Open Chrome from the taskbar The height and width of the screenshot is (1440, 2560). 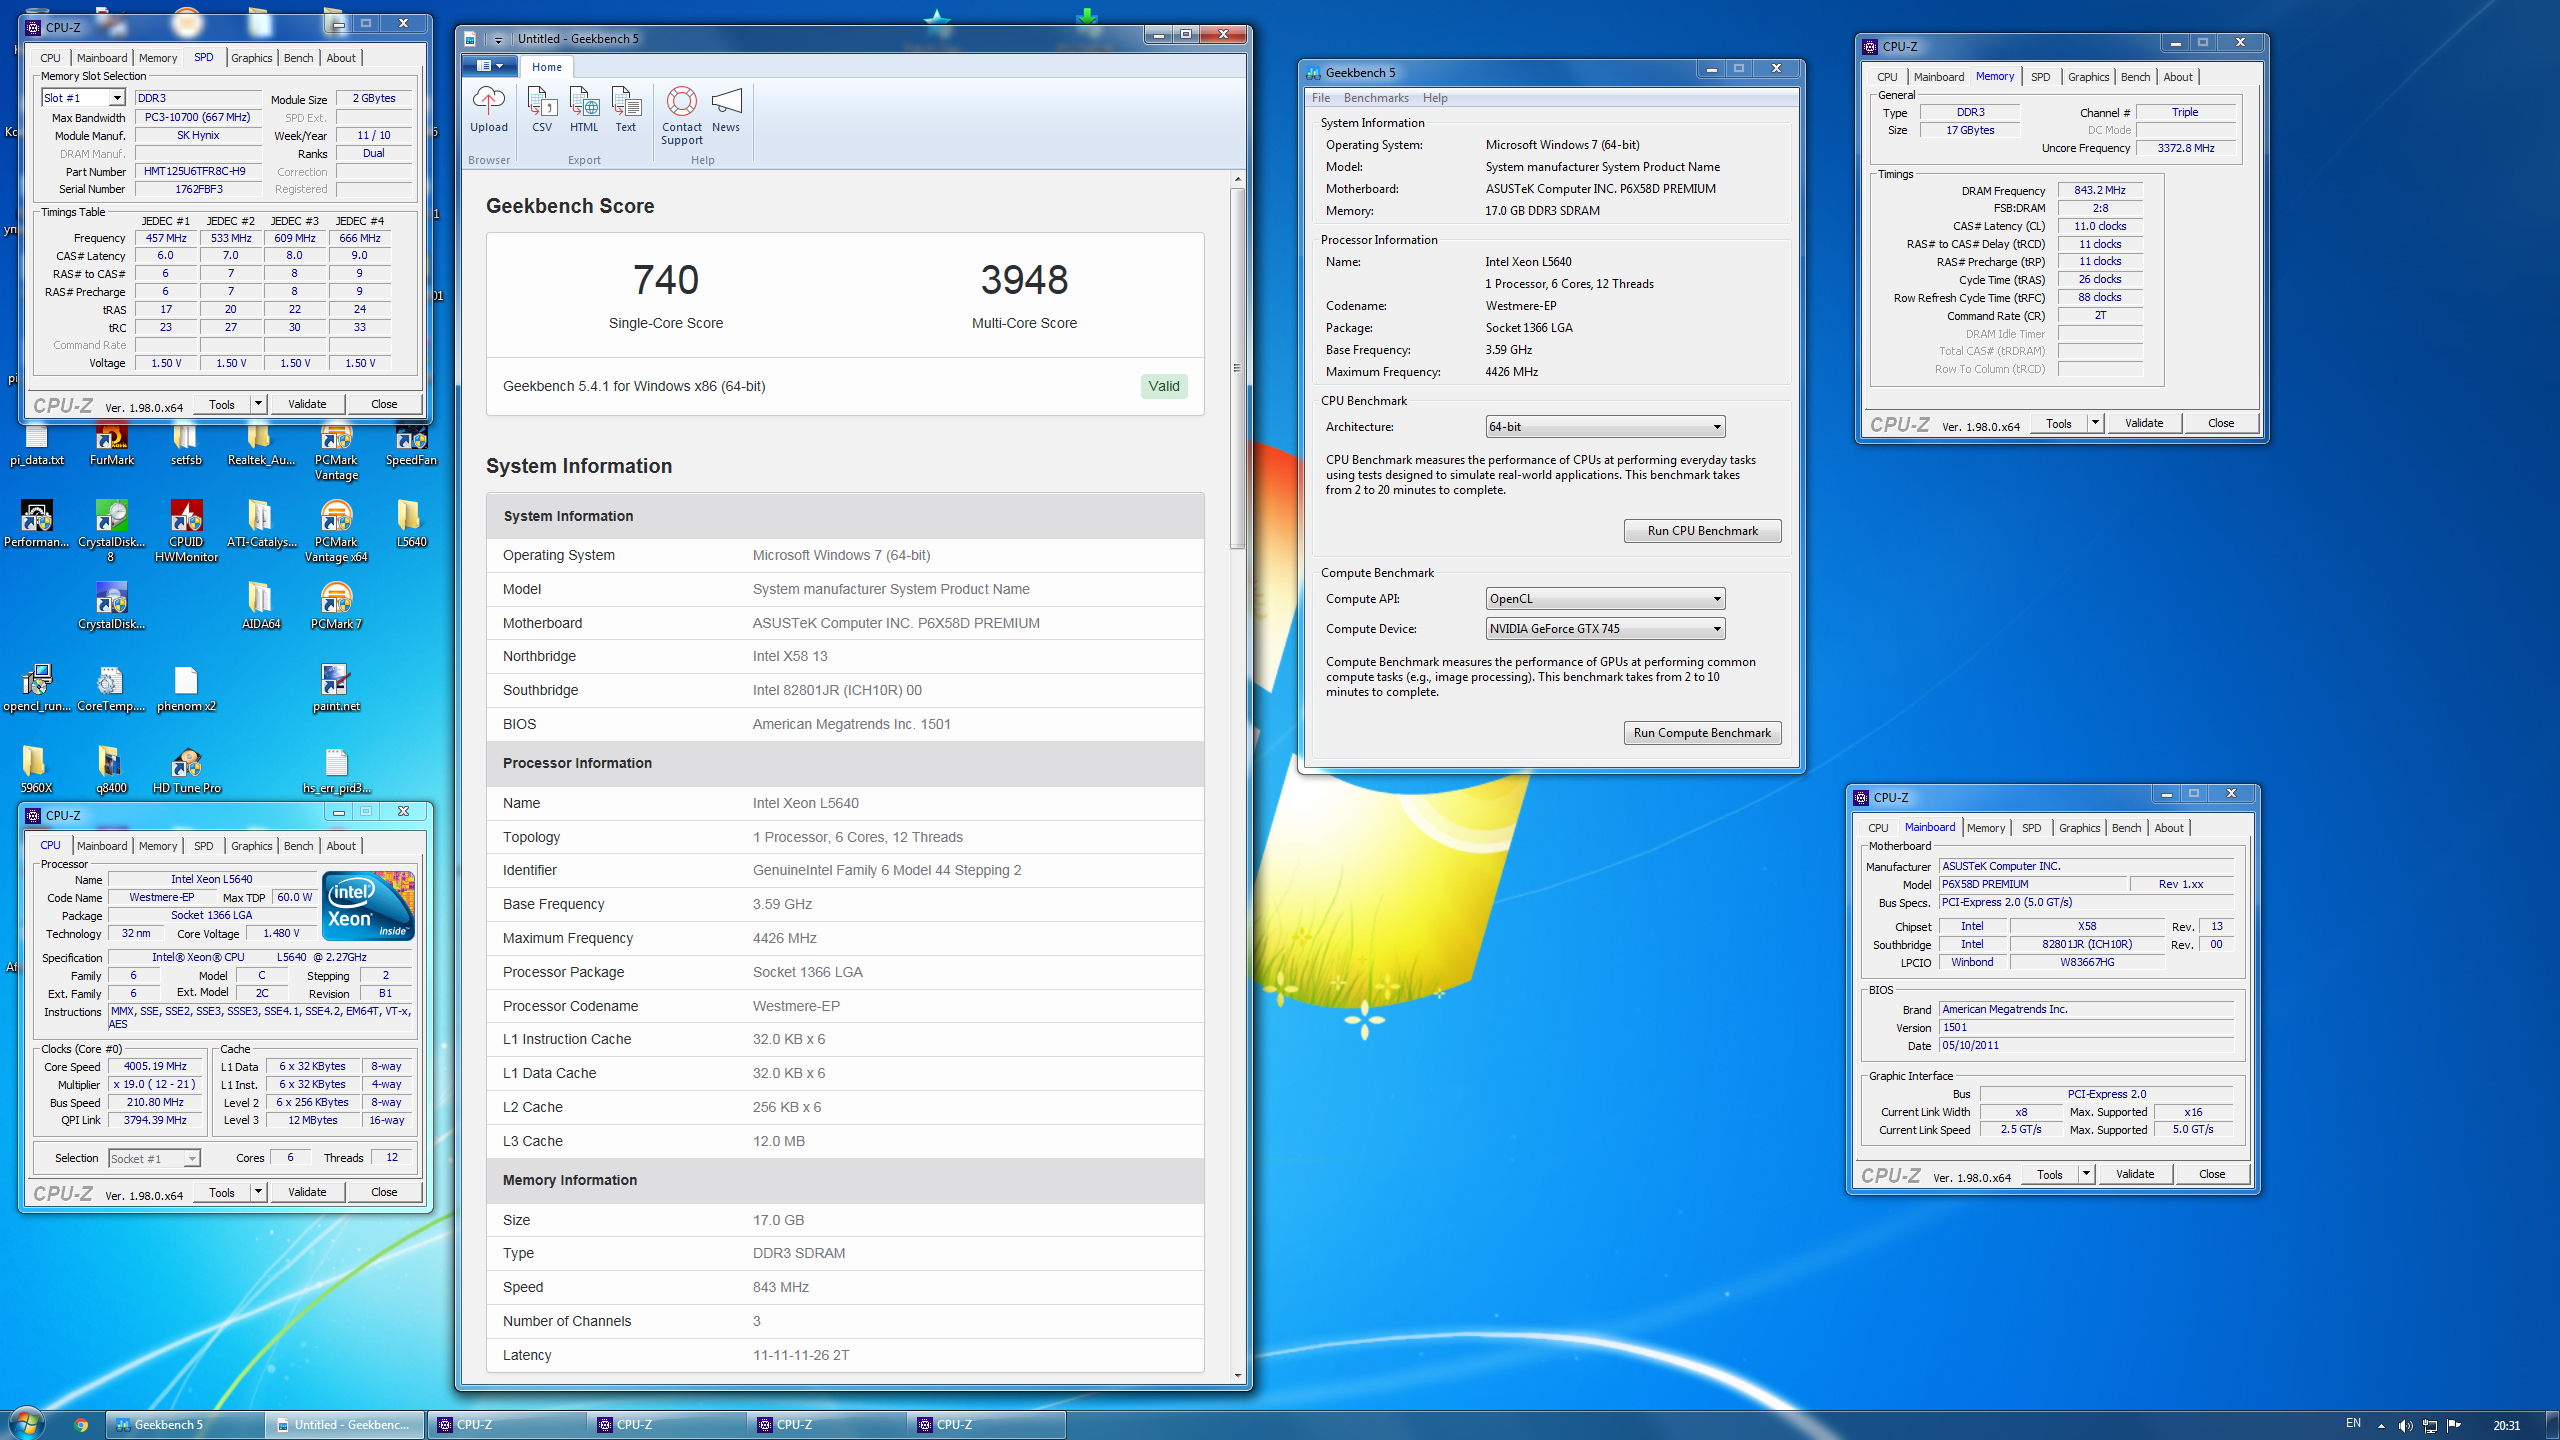[x=81, y=1425]
